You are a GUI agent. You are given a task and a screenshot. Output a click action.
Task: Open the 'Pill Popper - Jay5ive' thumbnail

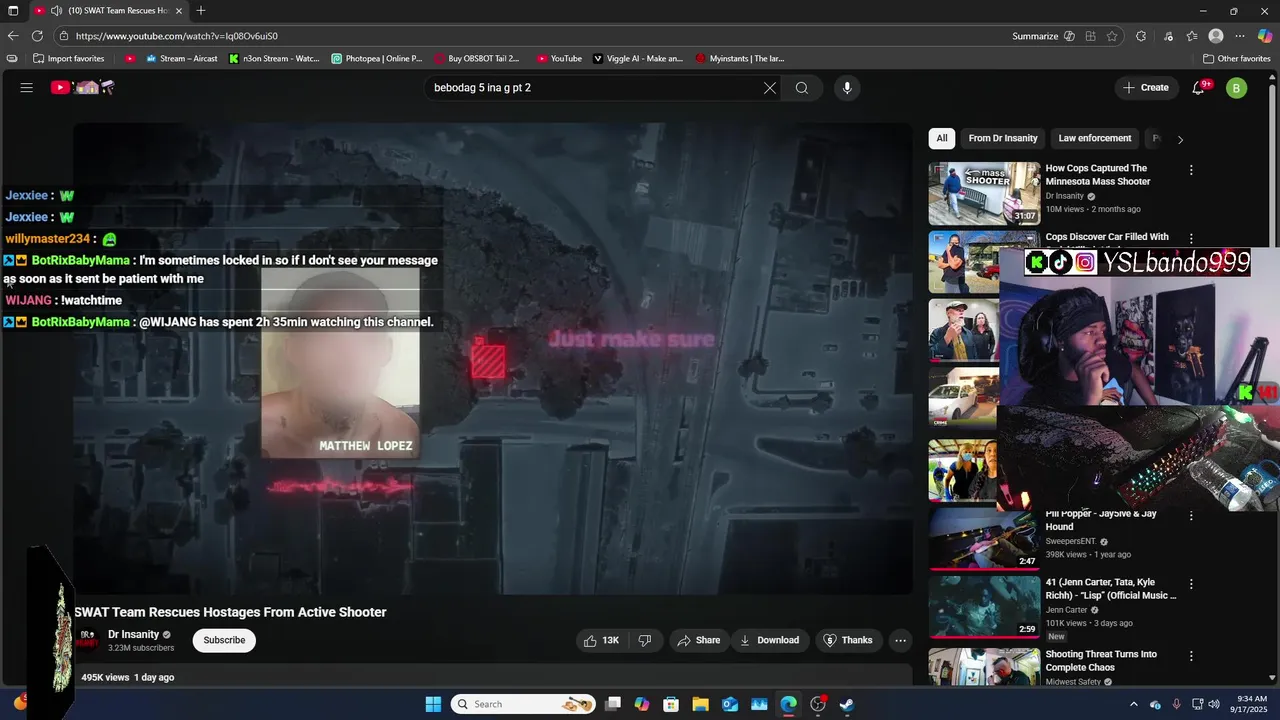(984, 540)
